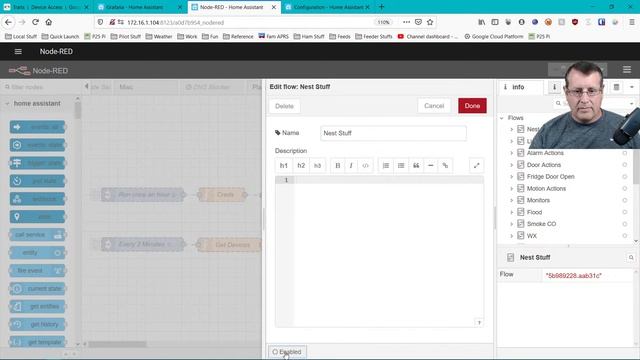Open the sidebar tab with trash icon
Viewport: 640px width, 360px height.
click(616, 87)
